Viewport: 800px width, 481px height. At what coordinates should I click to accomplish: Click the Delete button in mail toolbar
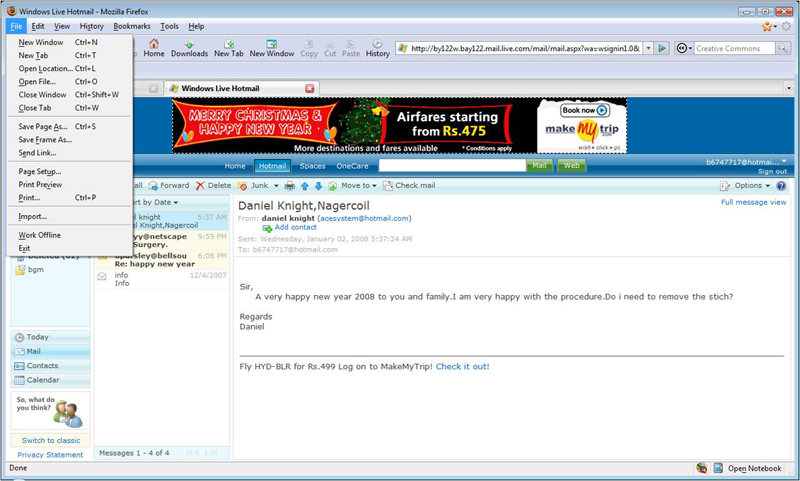(x=213, y=186)
